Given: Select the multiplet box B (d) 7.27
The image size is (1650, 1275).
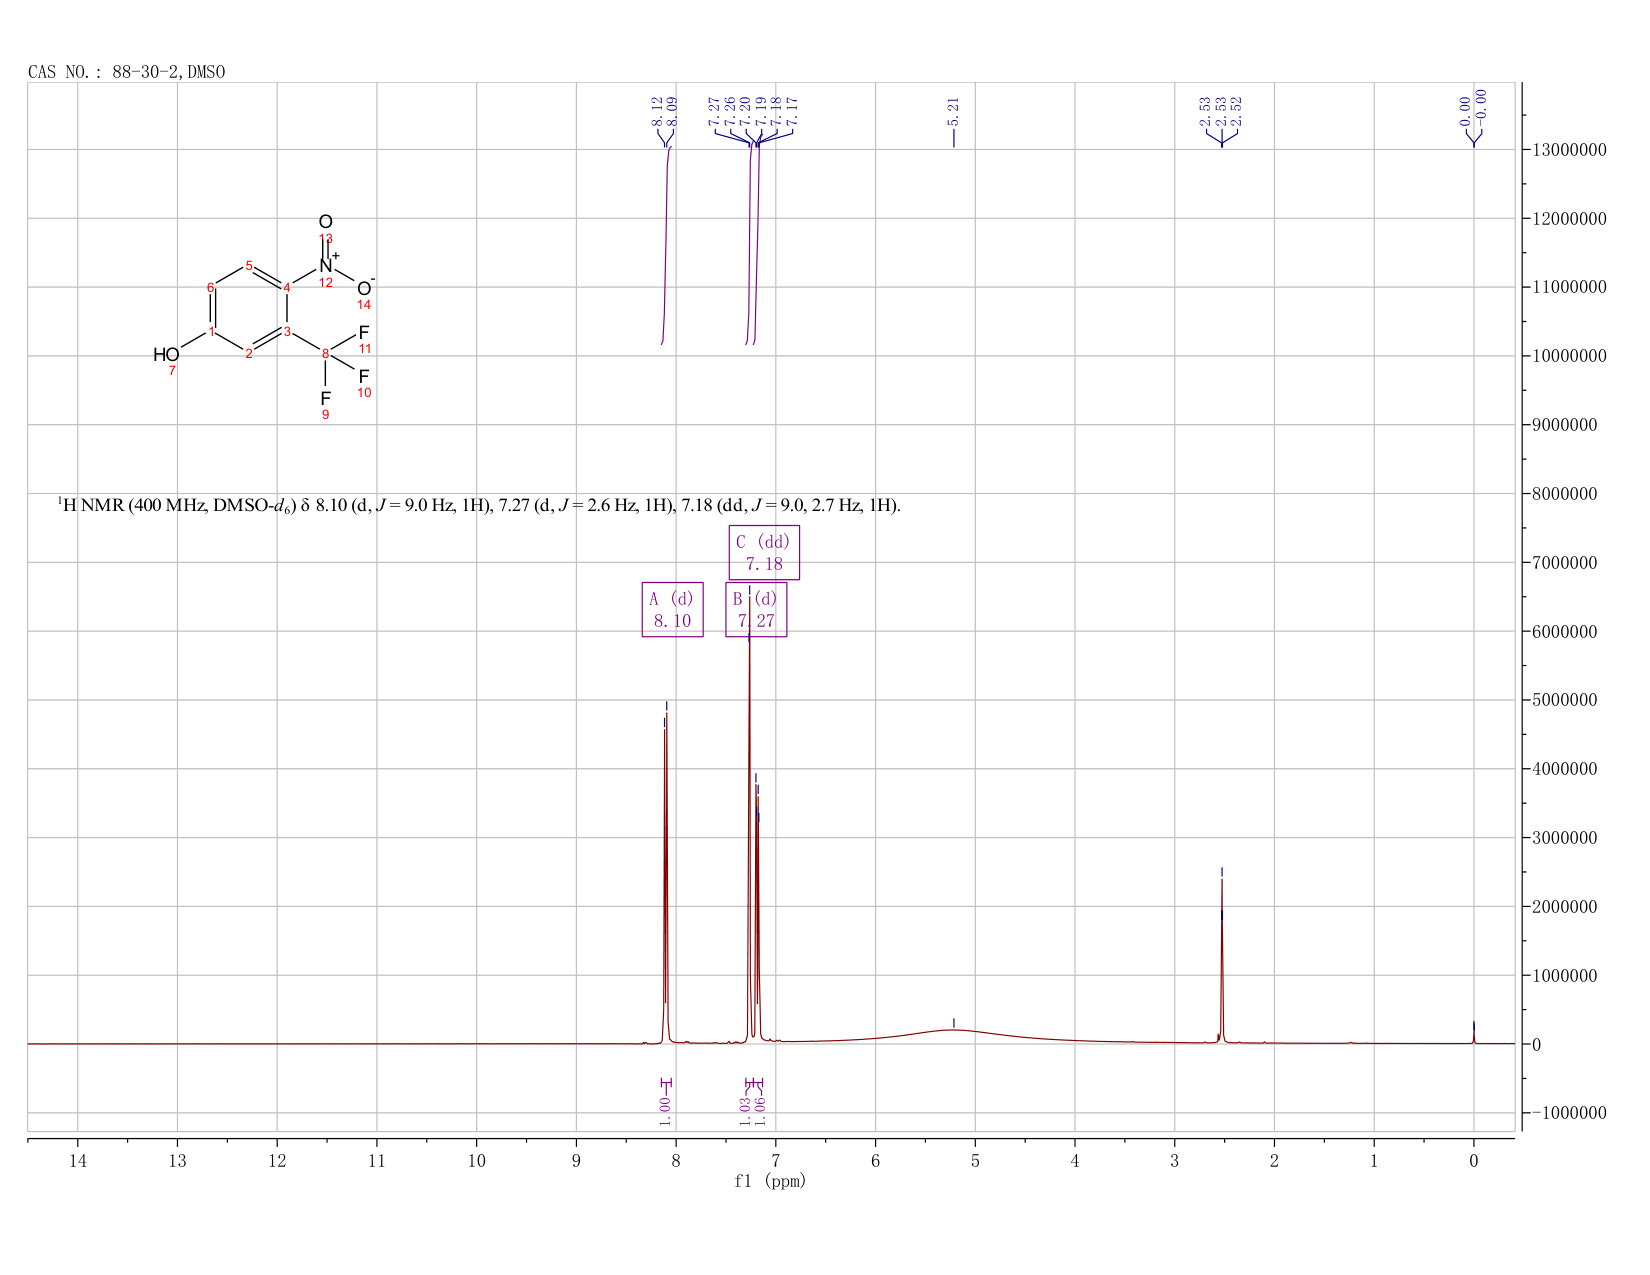Looking at the screenshot, I should [756, 609].
